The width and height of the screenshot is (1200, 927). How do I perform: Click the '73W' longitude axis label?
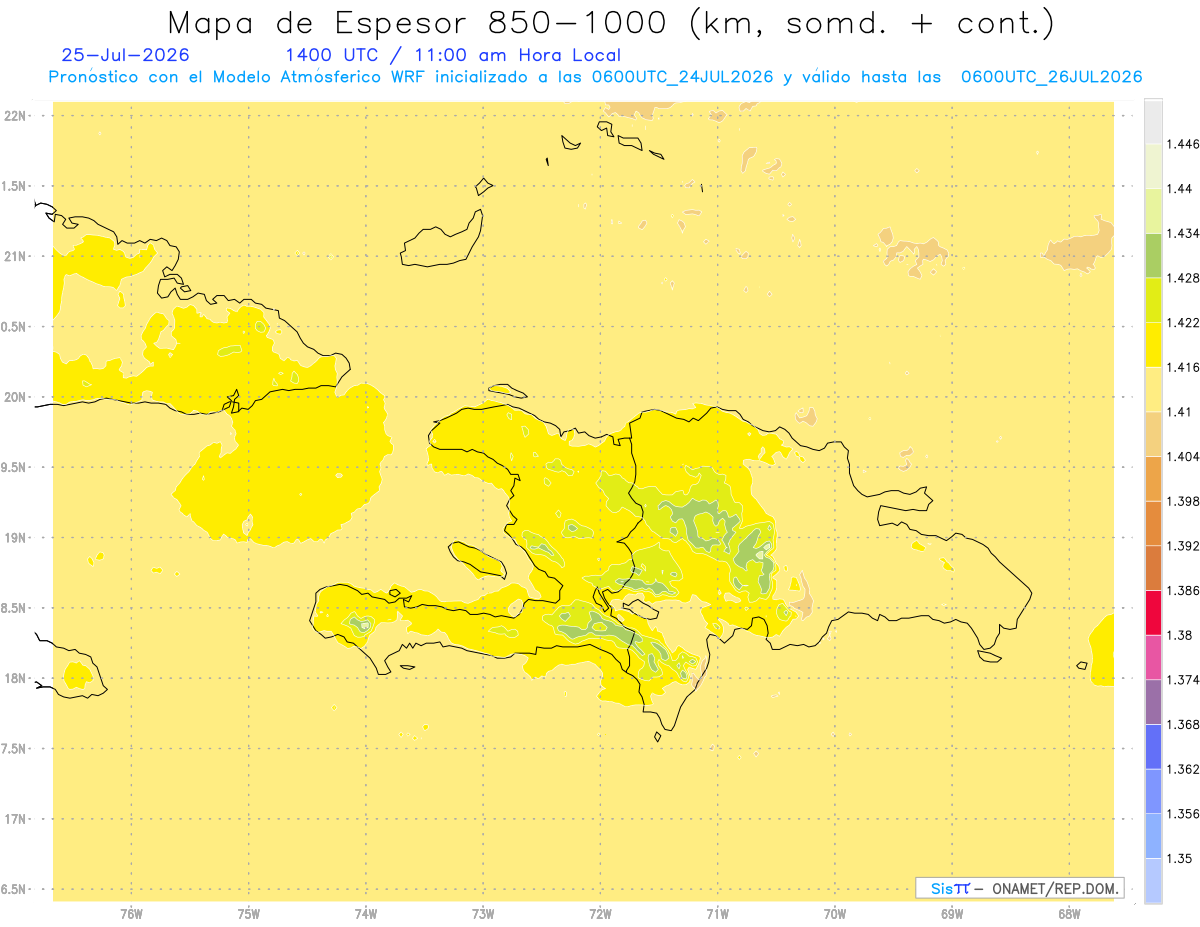click(x=482, y=913)
